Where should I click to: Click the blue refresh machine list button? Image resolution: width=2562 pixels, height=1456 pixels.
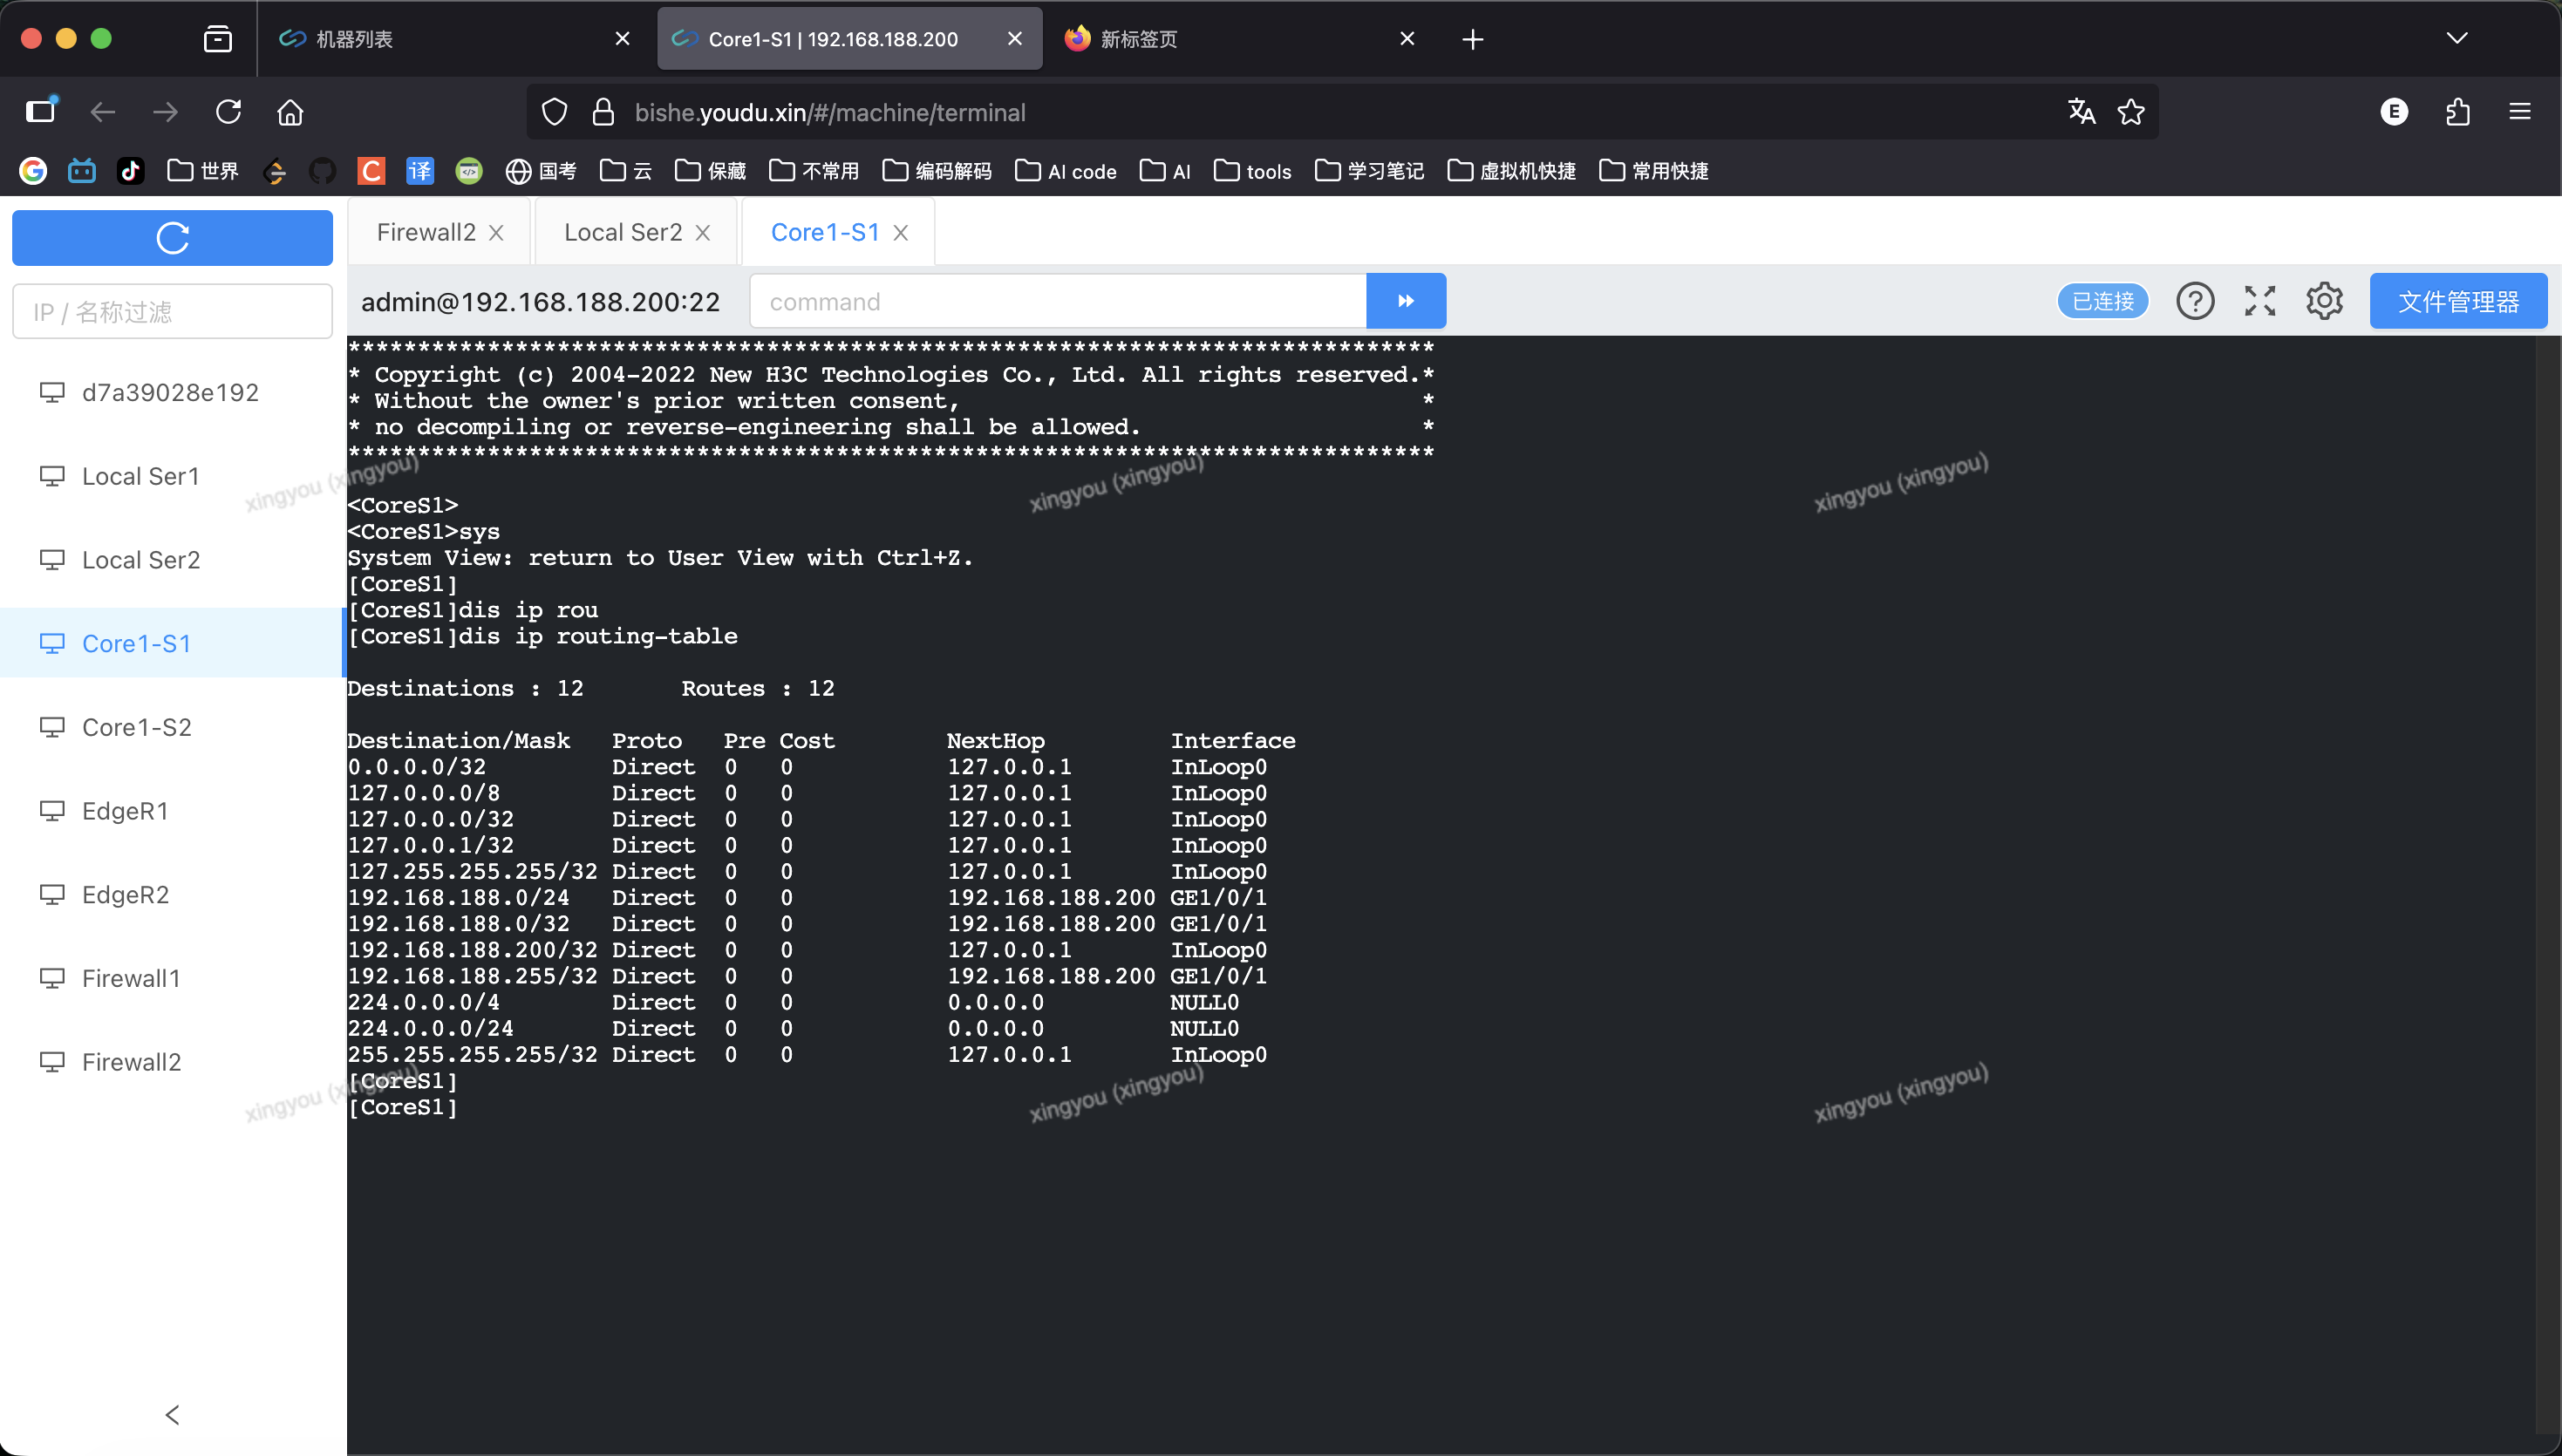tap(172, 238)
